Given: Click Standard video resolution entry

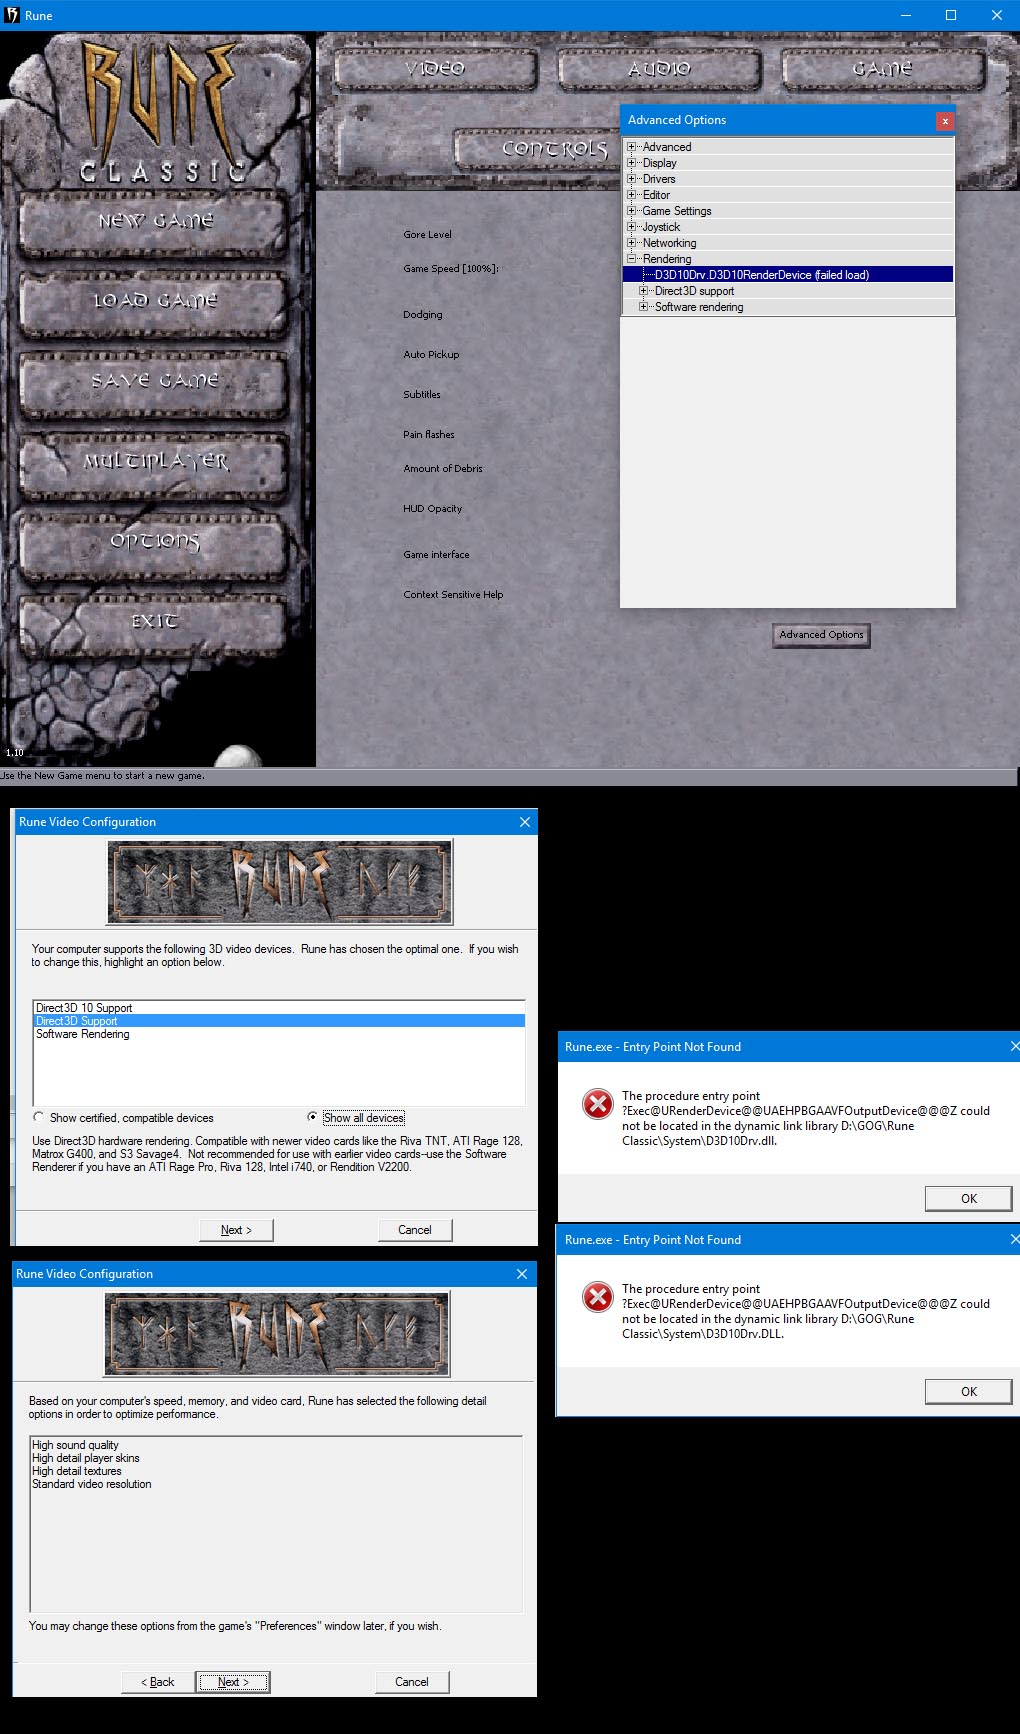Looking at the screenshot, I should (92, 1484).
